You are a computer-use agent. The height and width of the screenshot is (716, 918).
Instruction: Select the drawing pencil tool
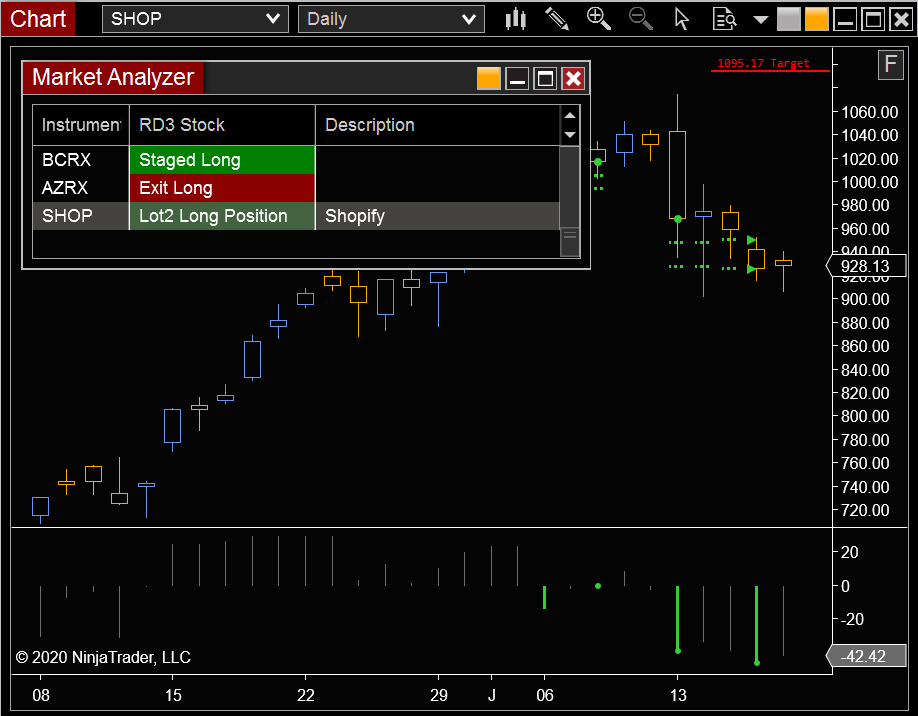(557, 18)
